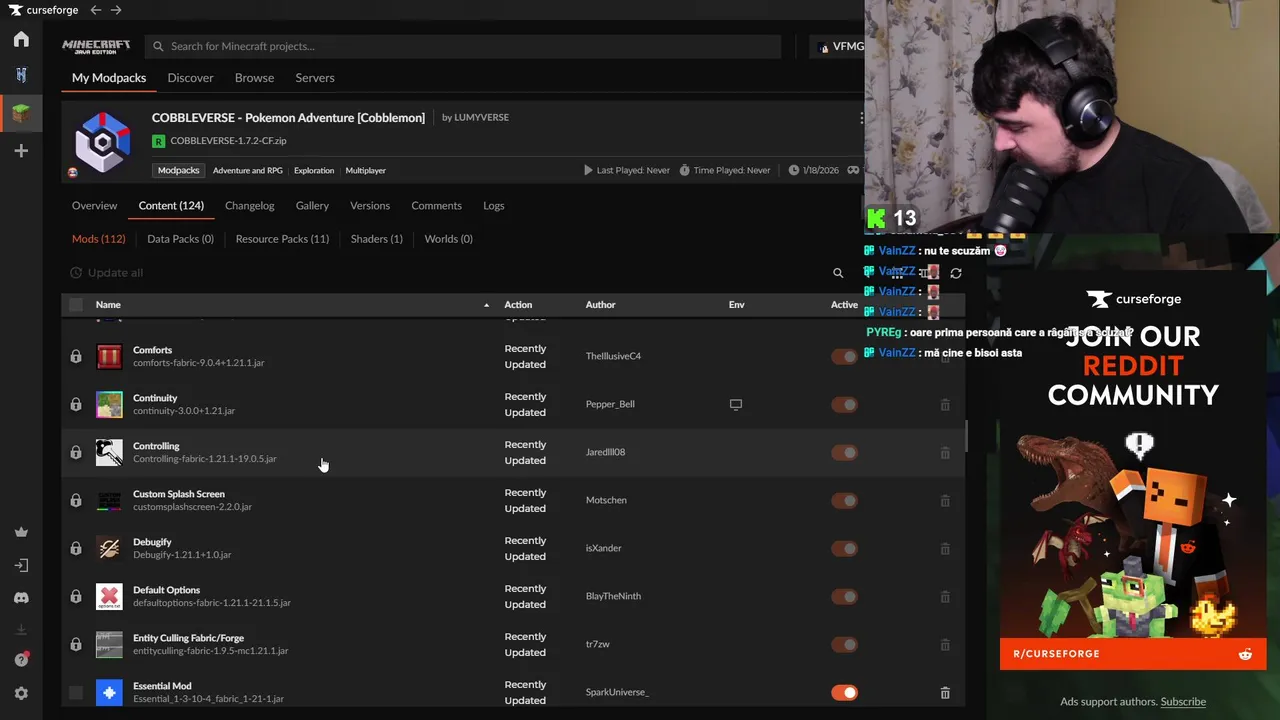Disable the Essential Mod active switch
The image size is (1280, 720).
pos(844,692)
